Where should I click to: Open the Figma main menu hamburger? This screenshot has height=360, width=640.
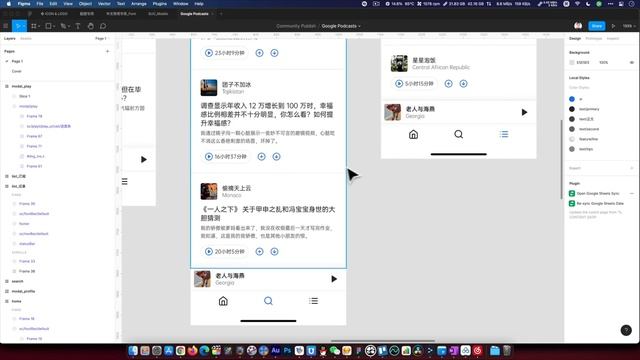[x=5, y=26]
